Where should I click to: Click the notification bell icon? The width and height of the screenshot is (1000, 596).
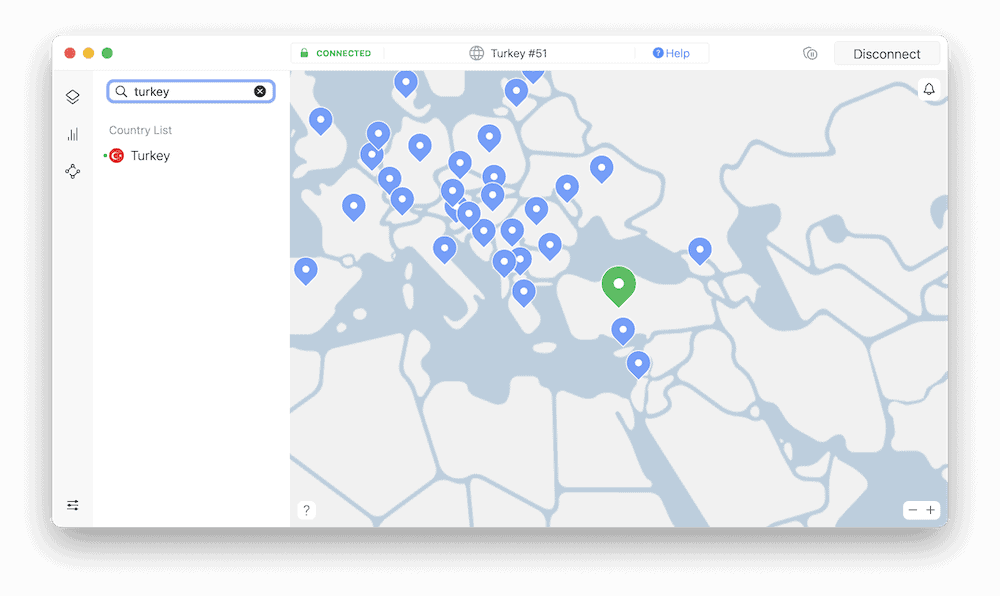929,90
